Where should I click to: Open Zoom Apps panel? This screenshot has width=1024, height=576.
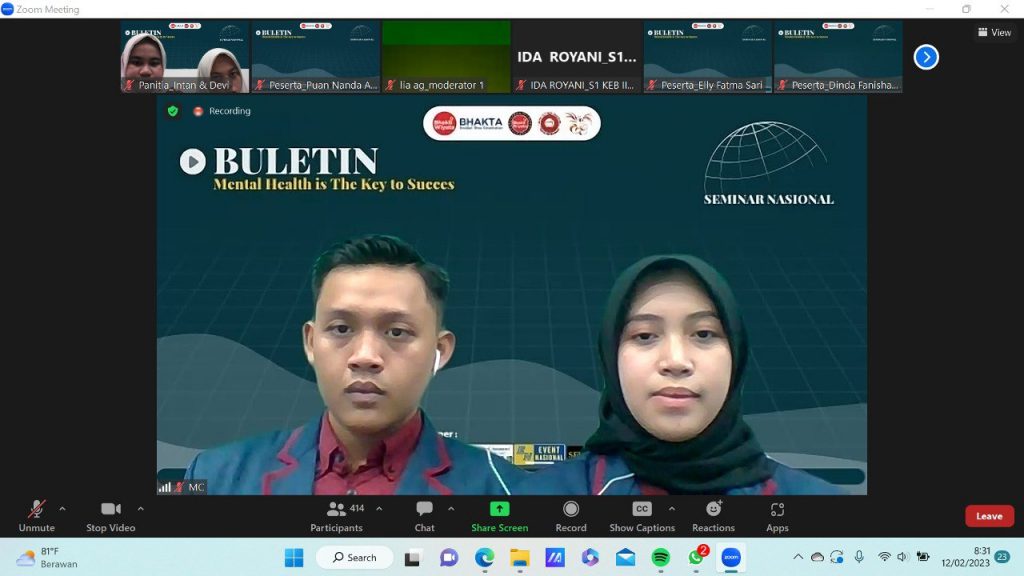(x=777, y=510)
